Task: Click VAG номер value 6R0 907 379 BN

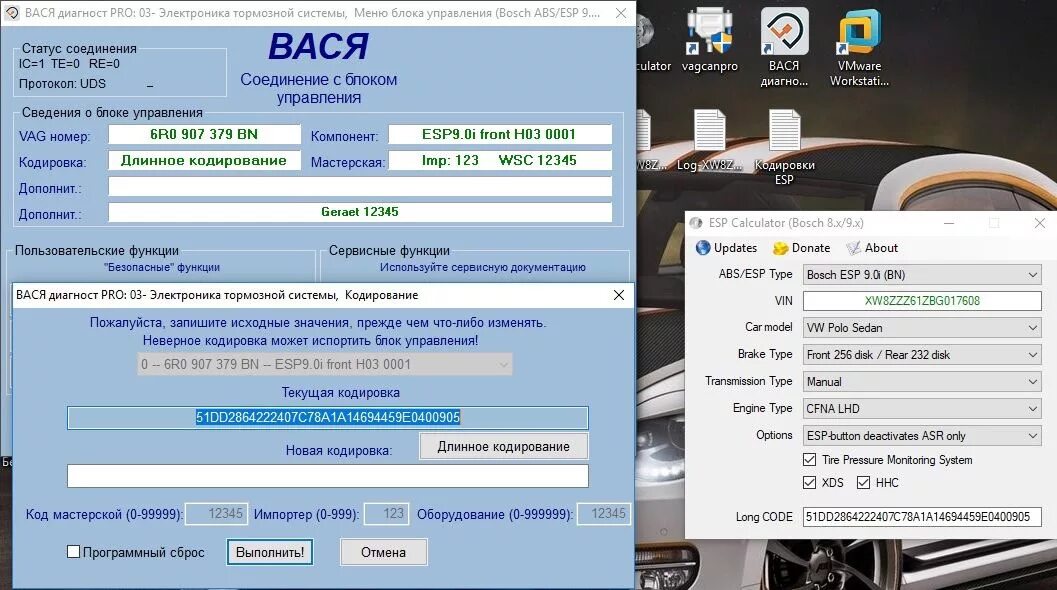Action: click(x=204, y=134)
